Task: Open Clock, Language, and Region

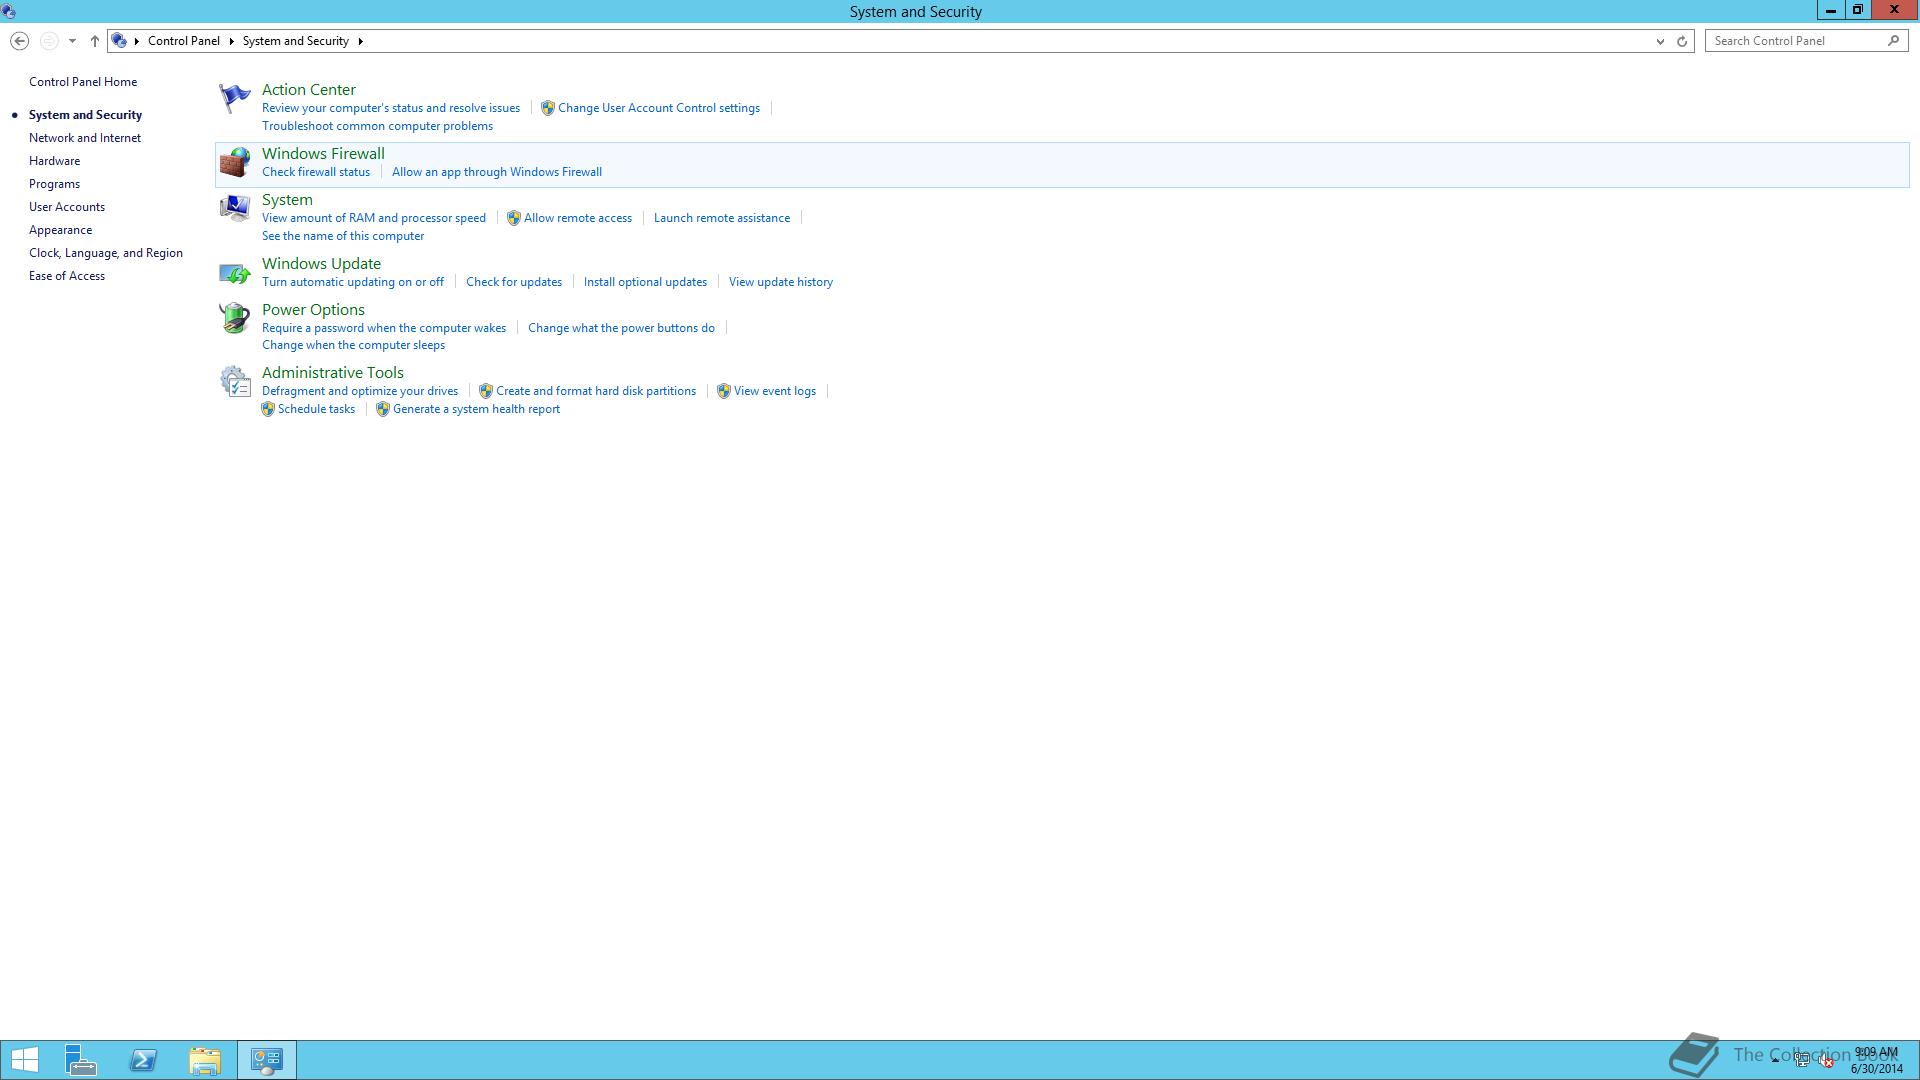Action: (x=106, y=253)
